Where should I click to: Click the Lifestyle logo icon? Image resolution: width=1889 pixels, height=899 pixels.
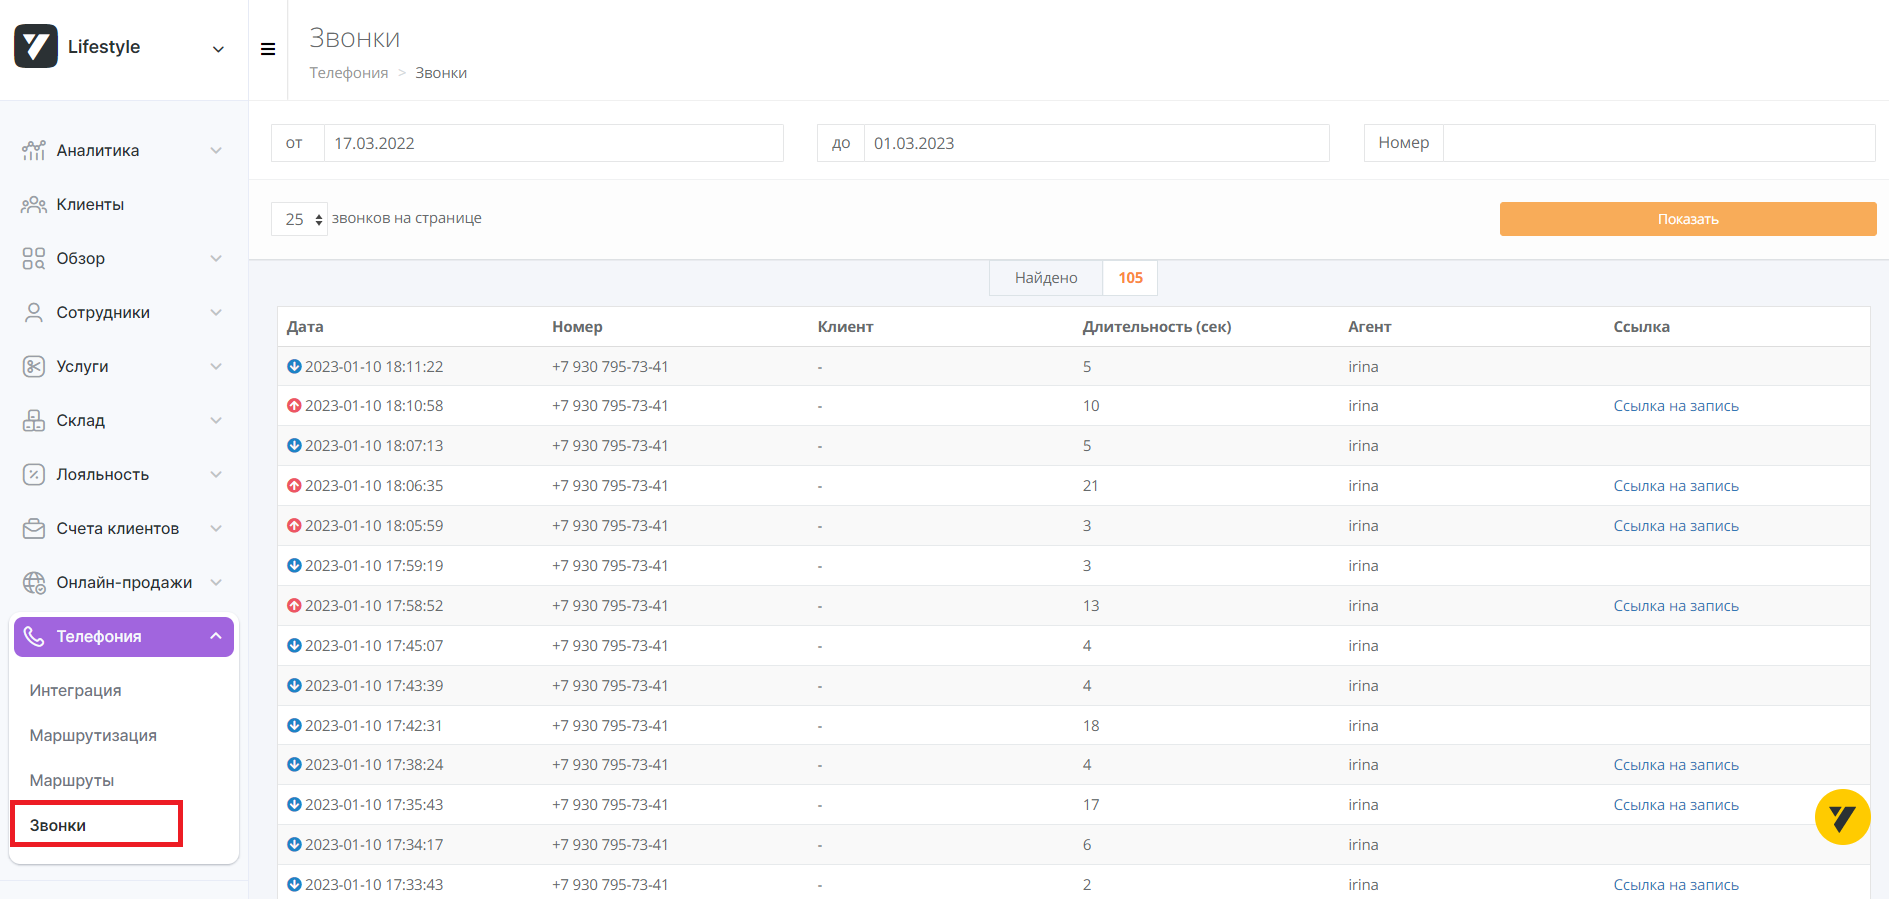tap(36, 47)
